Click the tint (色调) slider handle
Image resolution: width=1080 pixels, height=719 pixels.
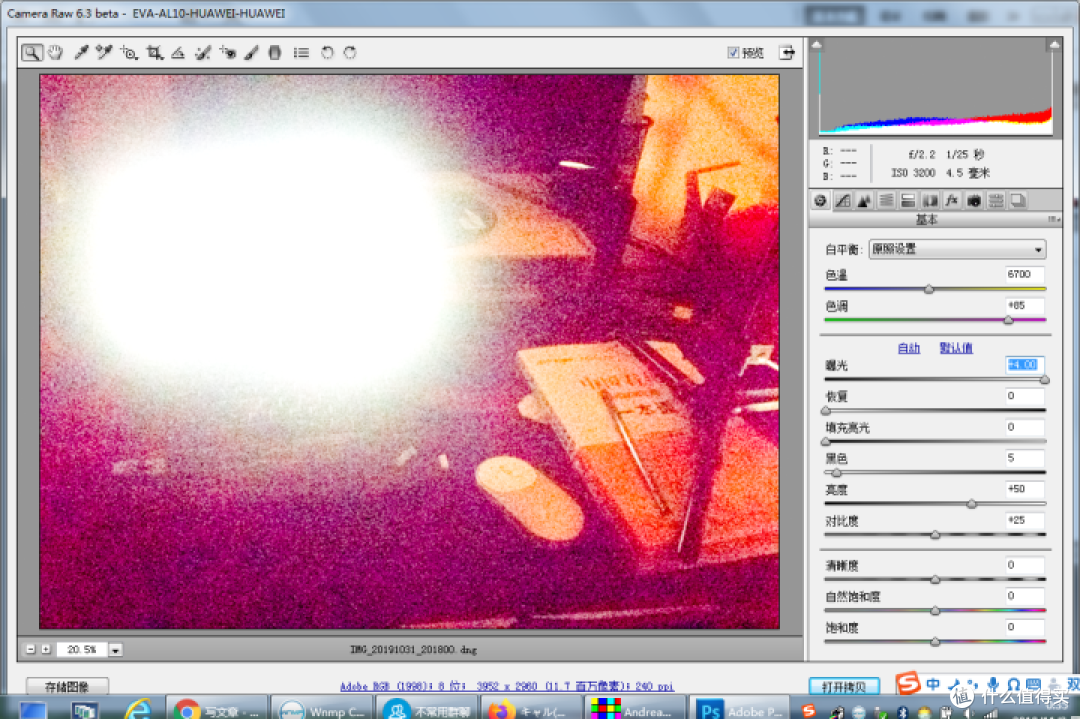point(1008,320)
